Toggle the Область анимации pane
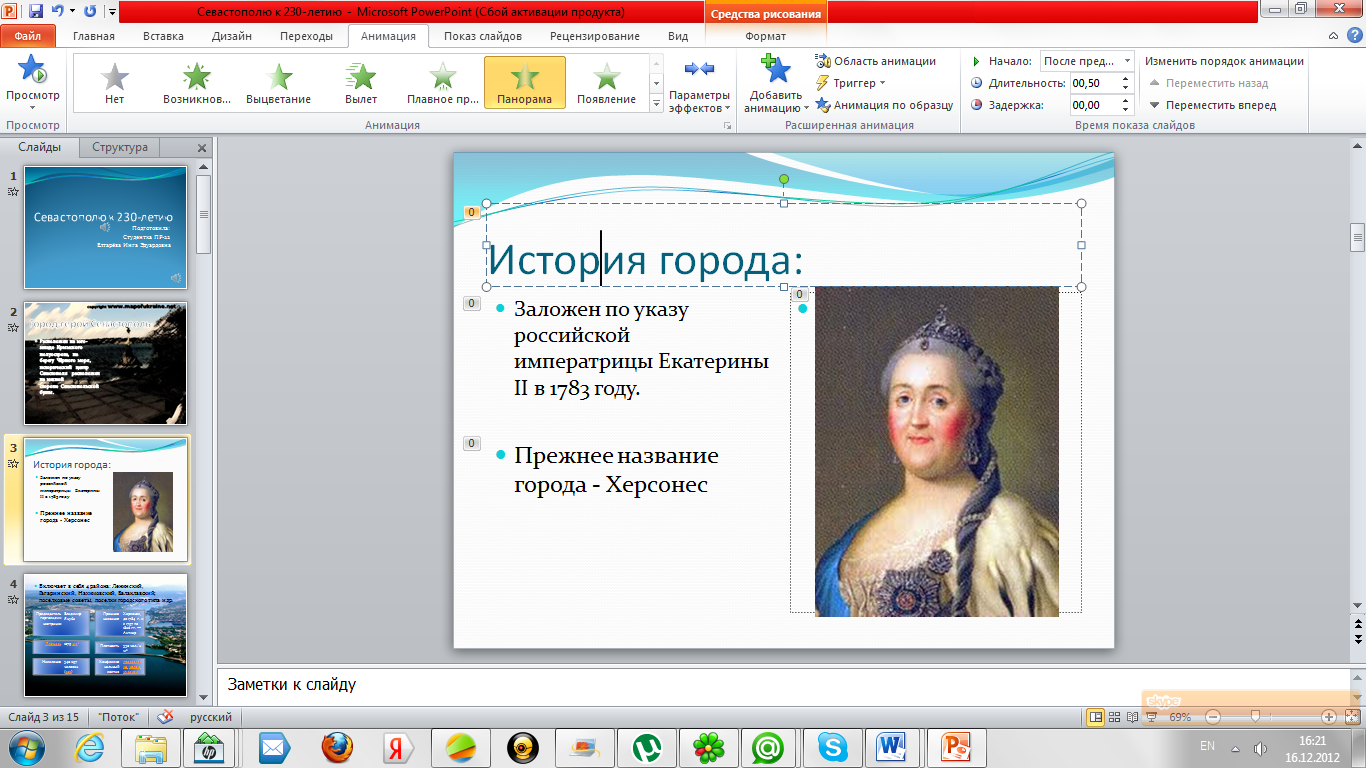This screenshot has height=768, width=1366. pyautogui.click(x=876, y=61)
